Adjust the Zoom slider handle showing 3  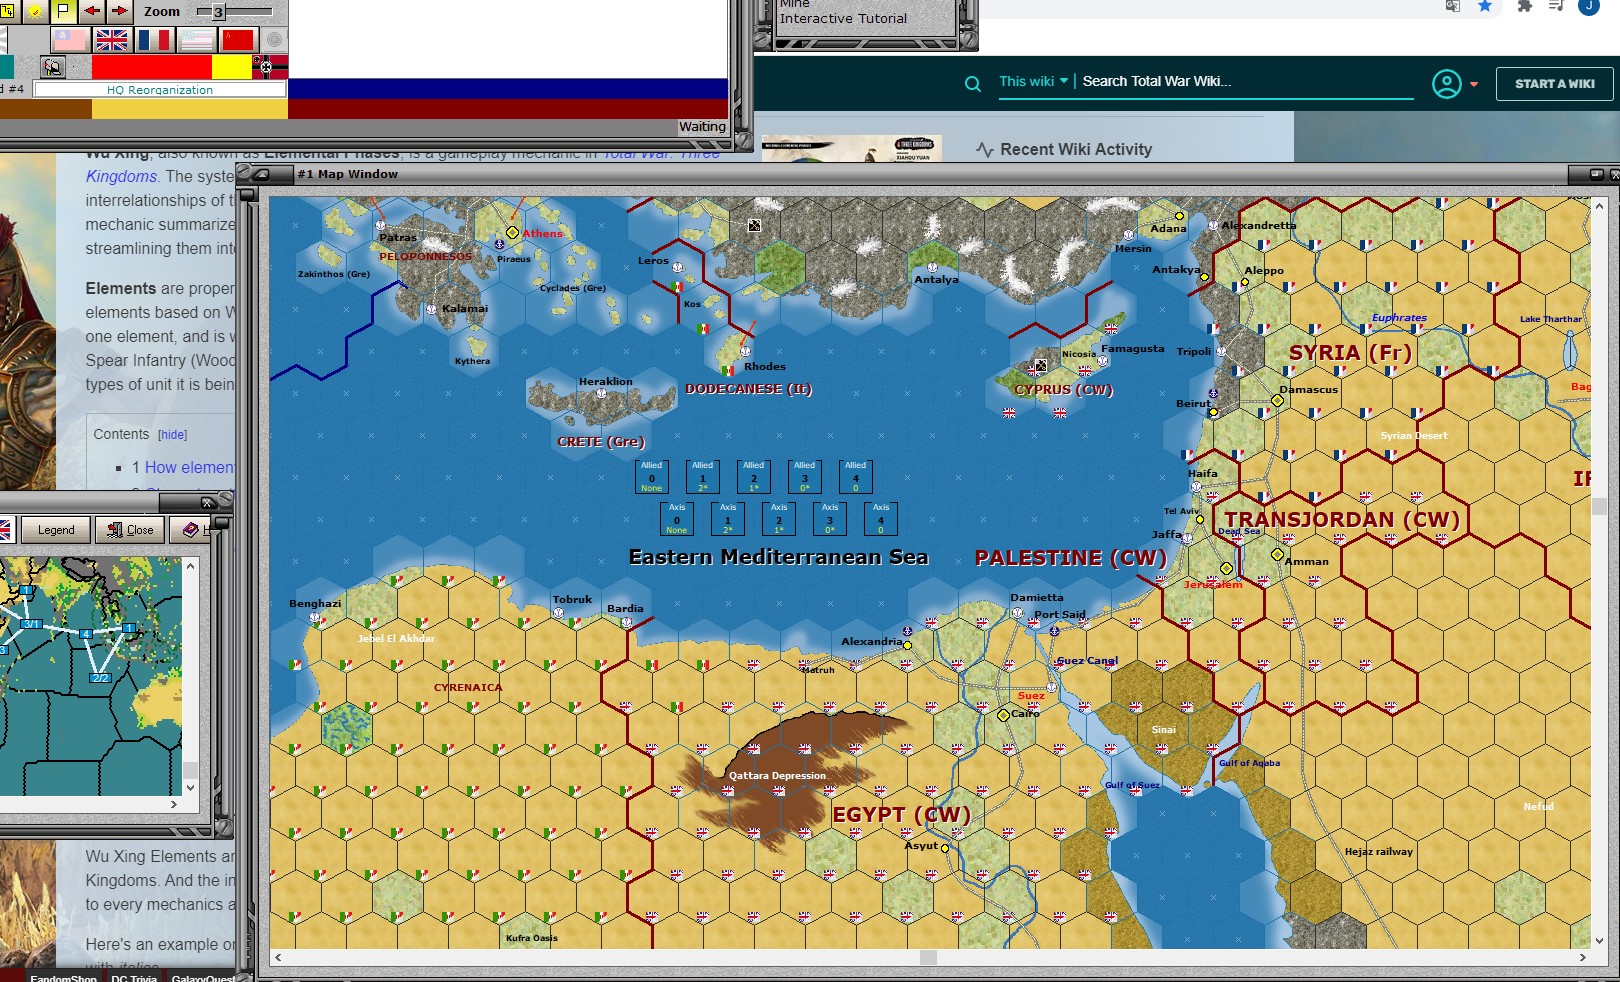tap(218, 12)
